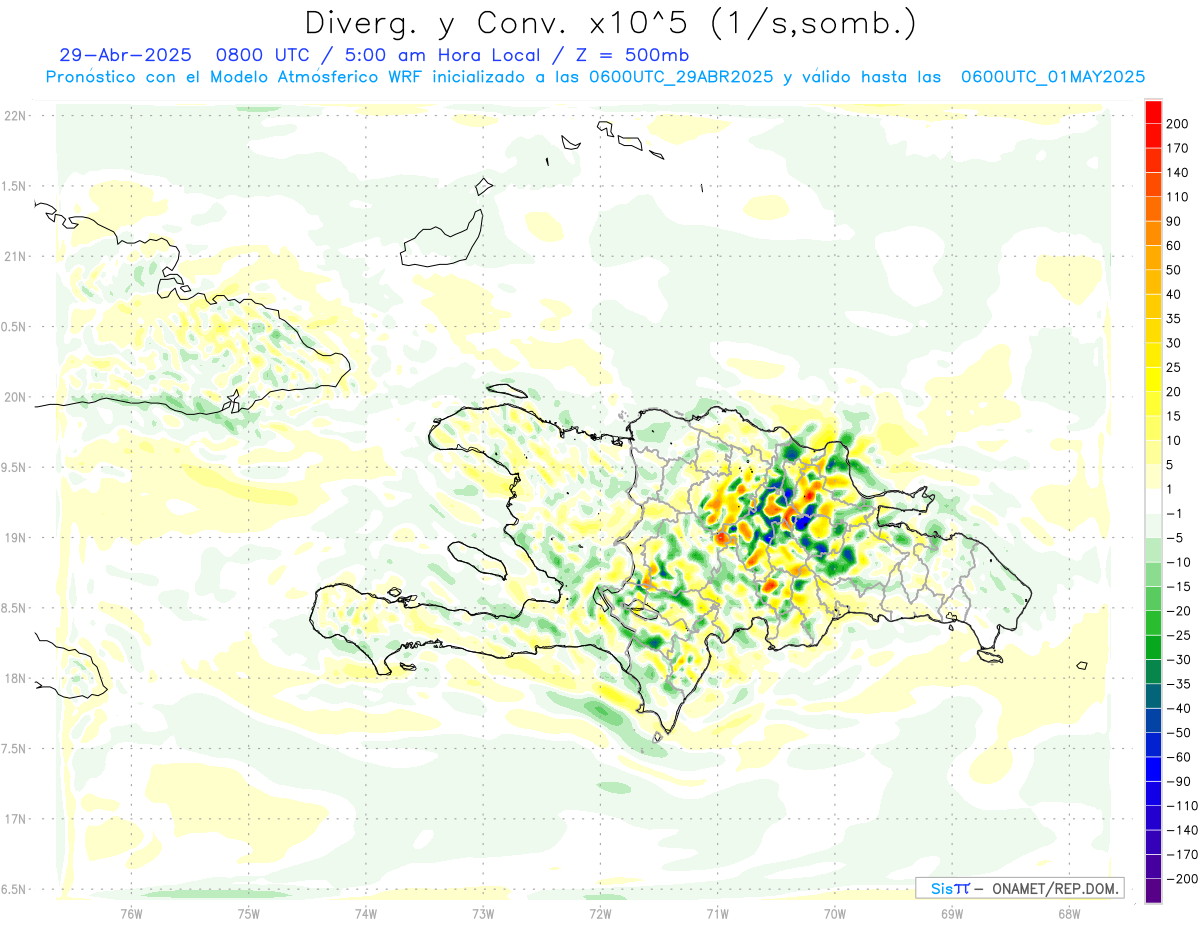The image size is (1200, 927).
Task: Click the longitude label '74W'
Action: pyautogui.click(x=366, y=913)
